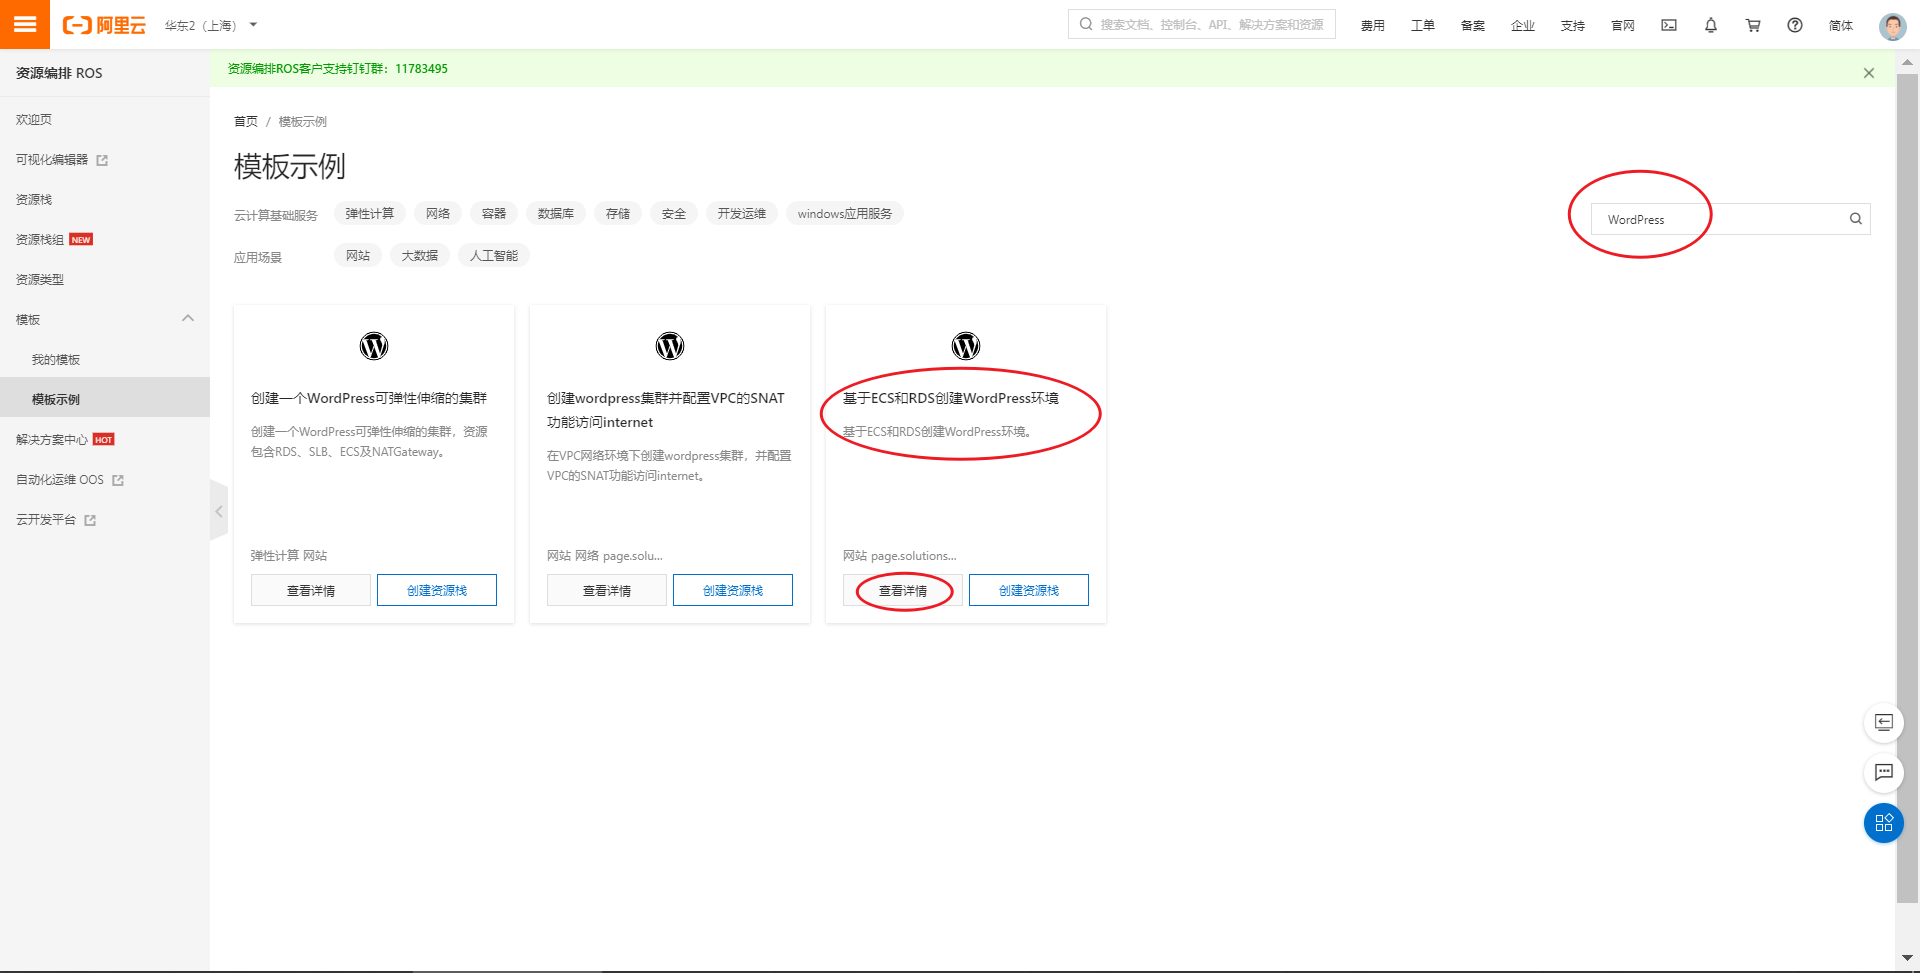Filter by 数据库 tag
The height and width of the screenshot is (973, 1920).
coord(556,214)
